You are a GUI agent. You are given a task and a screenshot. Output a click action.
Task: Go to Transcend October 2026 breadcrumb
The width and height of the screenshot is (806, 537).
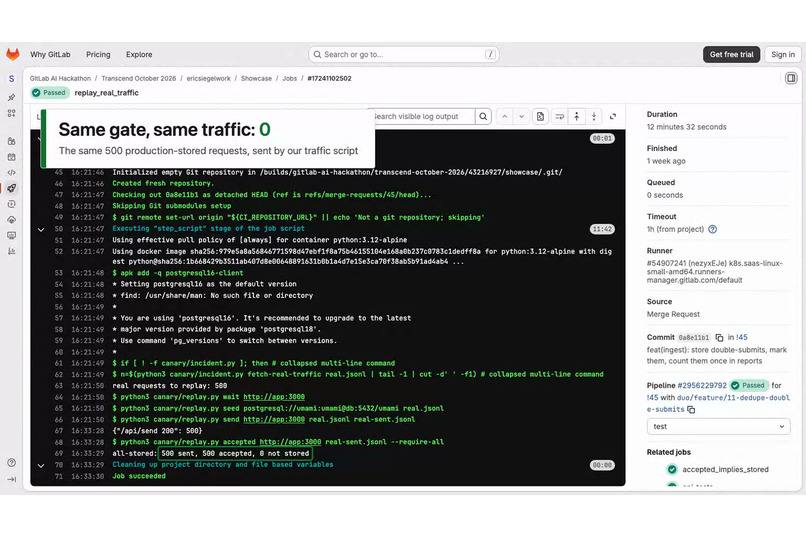(139, 79)
